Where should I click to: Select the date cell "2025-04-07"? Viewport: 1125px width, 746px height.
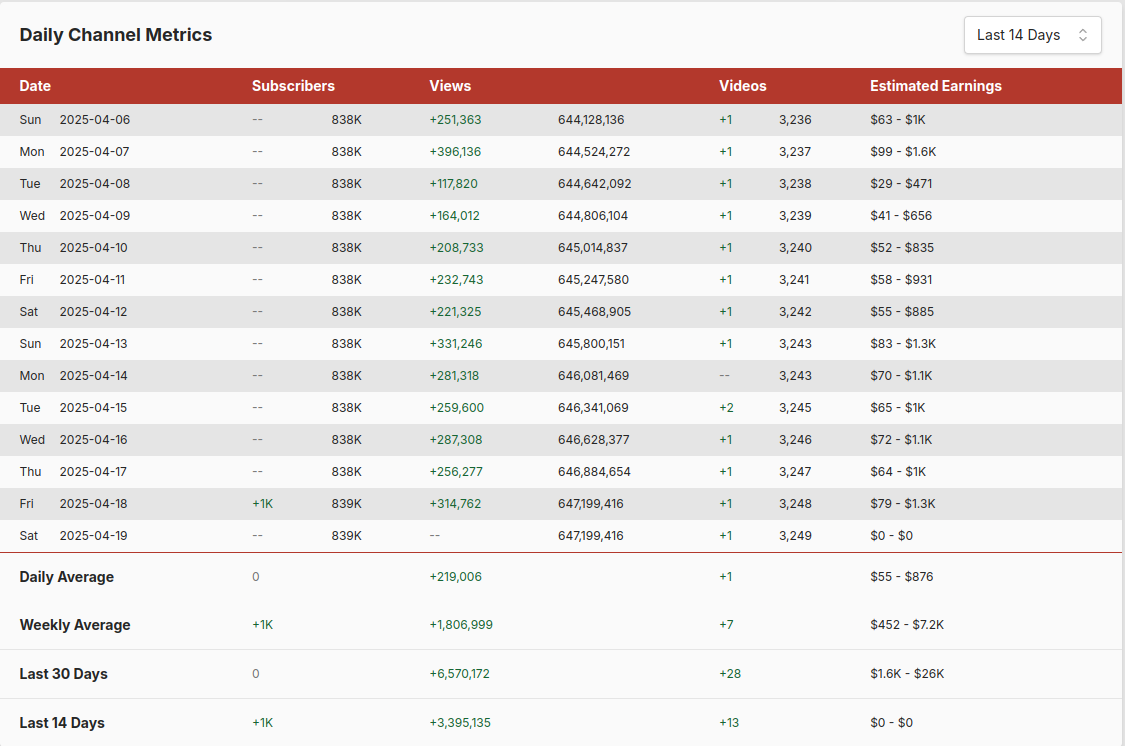click(95, 152)
